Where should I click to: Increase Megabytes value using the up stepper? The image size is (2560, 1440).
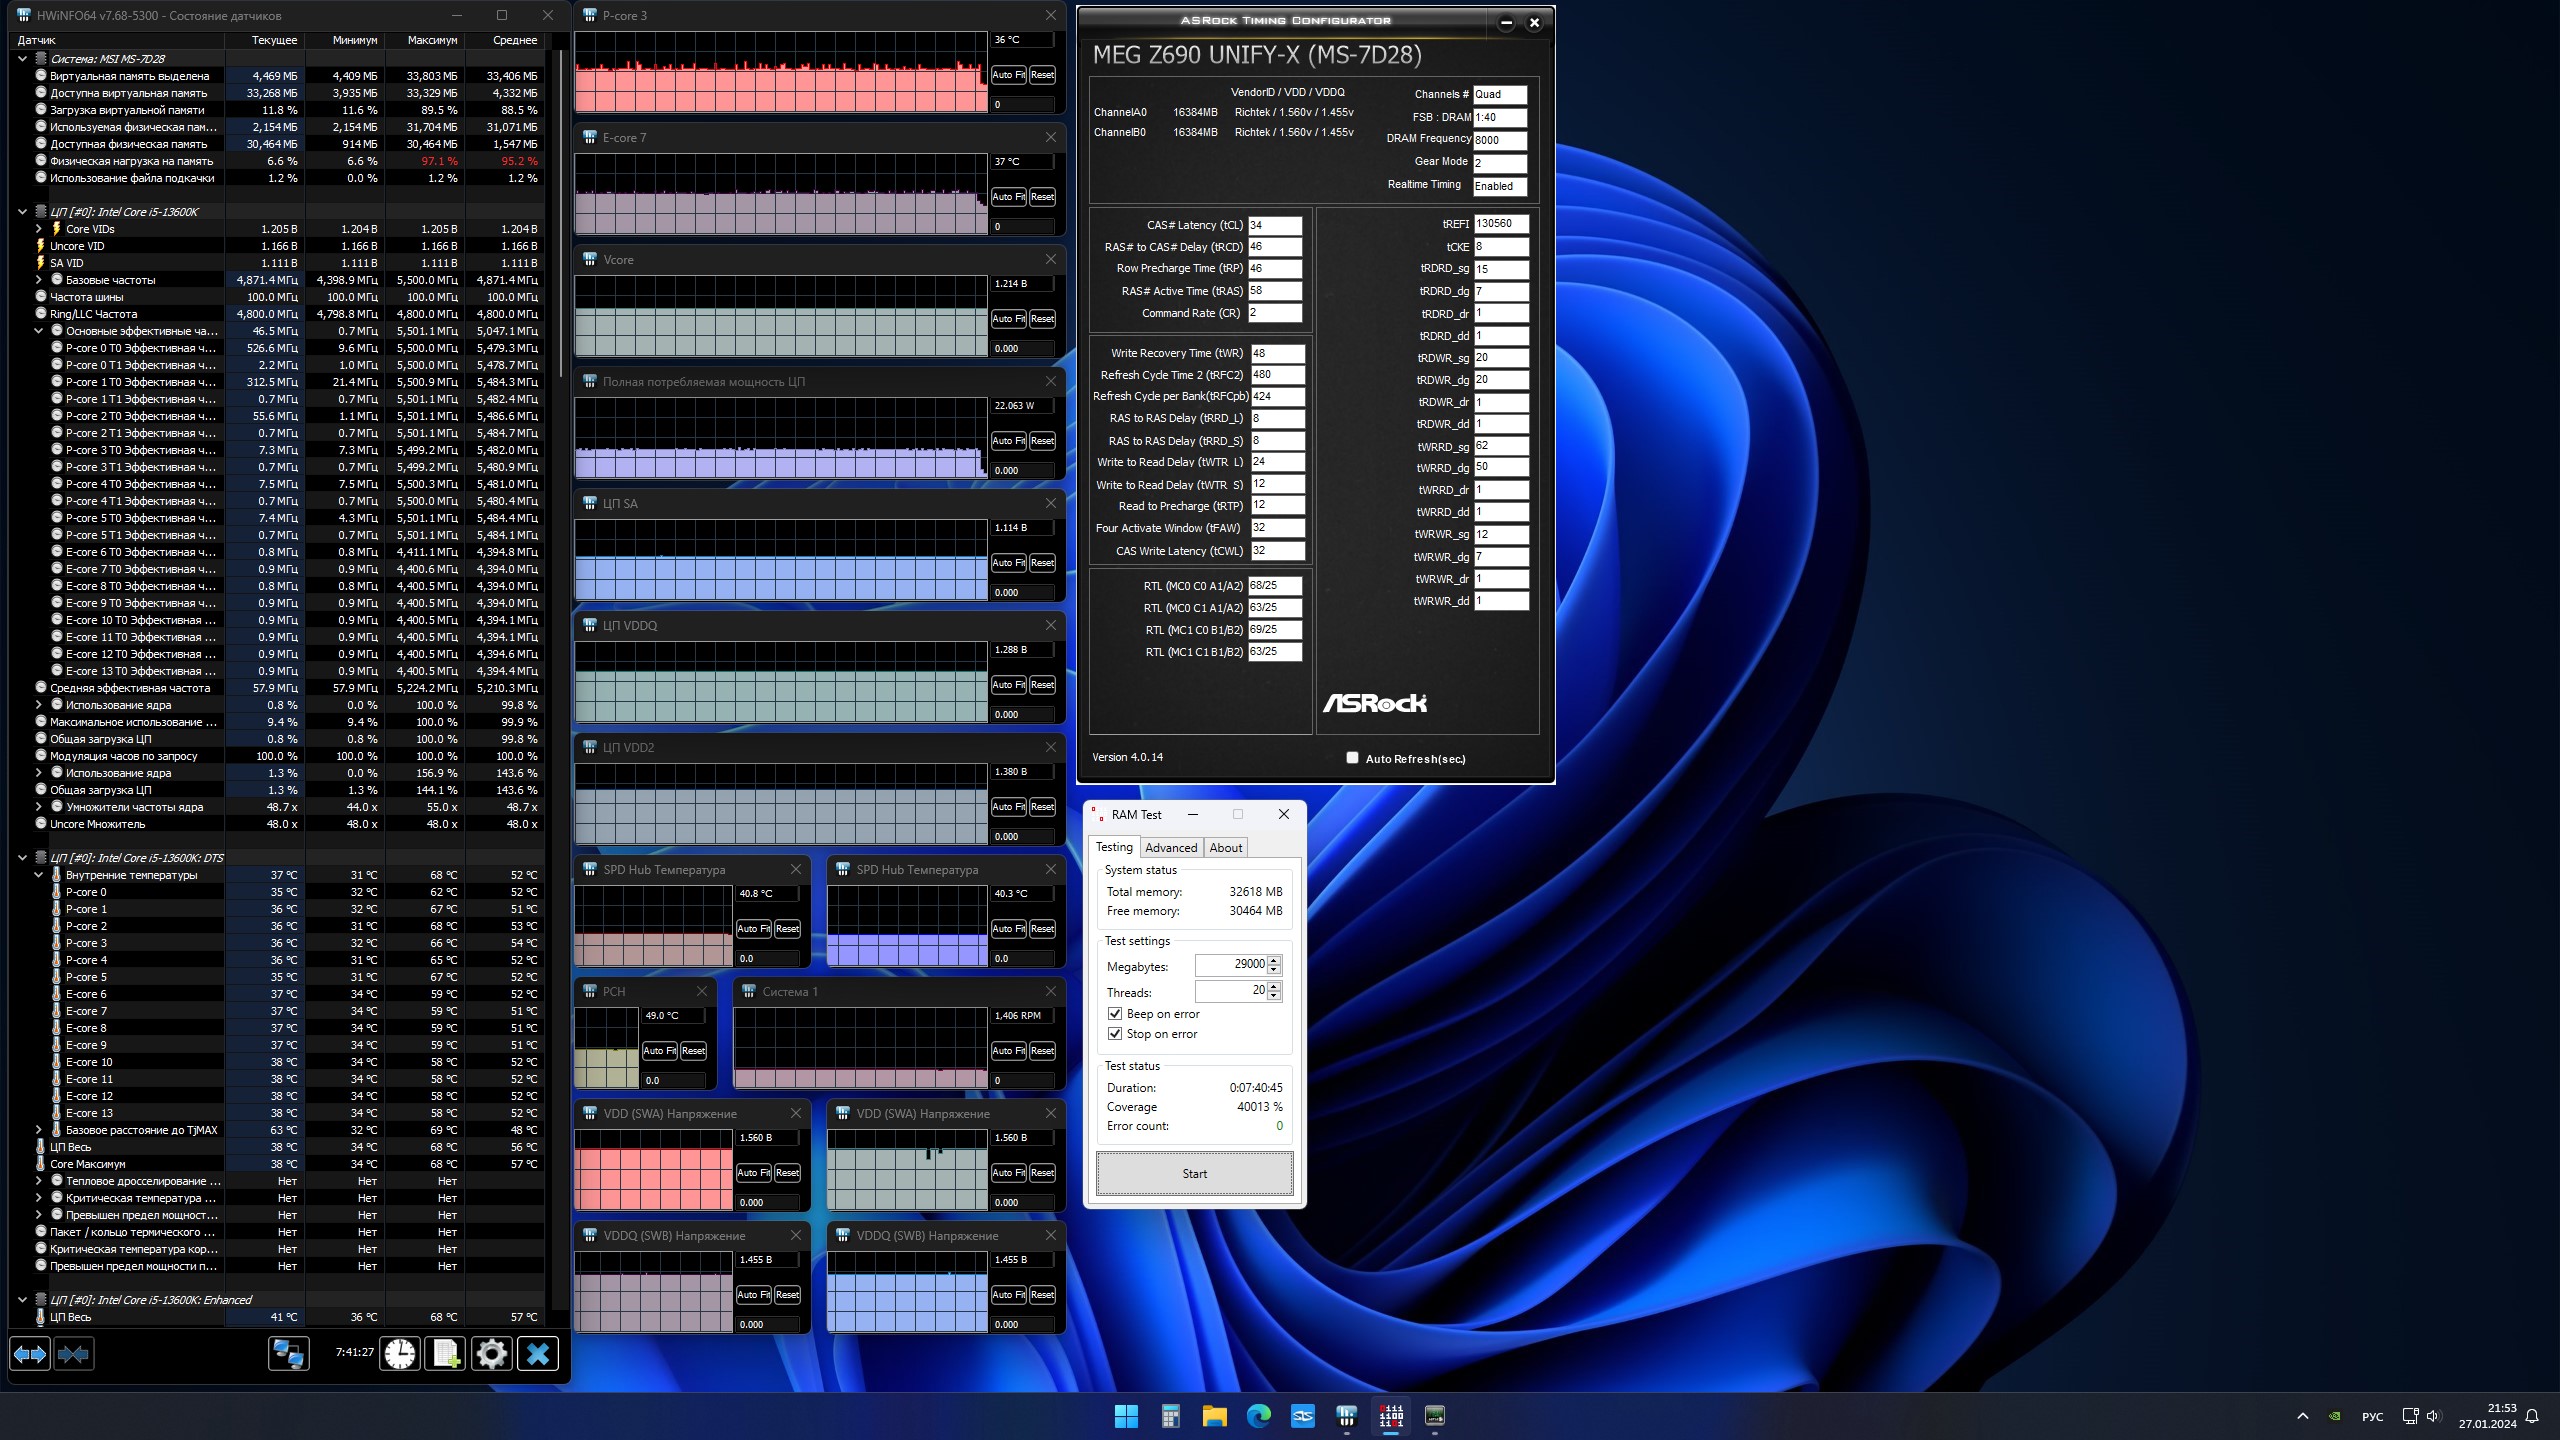[x=1274, y=960]
